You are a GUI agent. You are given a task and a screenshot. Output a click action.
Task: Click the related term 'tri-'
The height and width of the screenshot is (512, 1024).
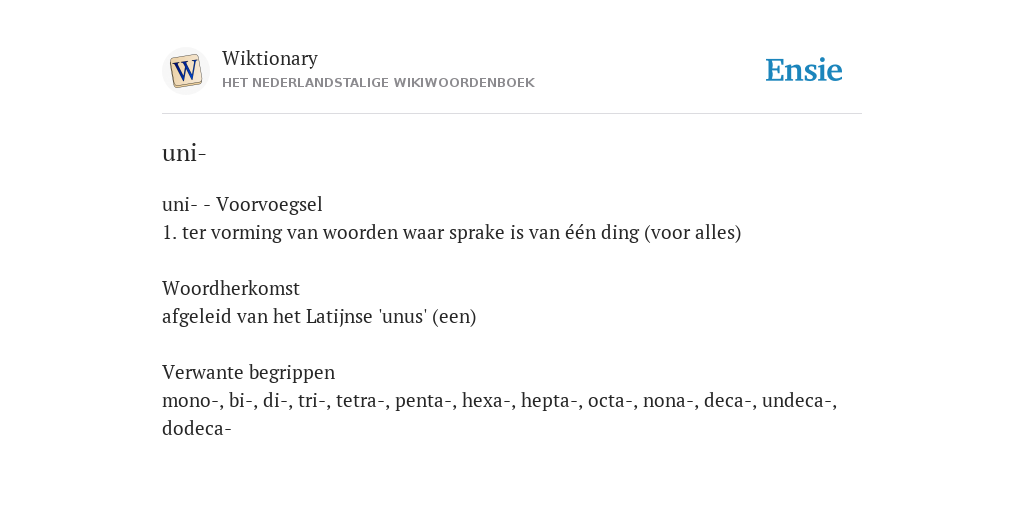(313, 400)
